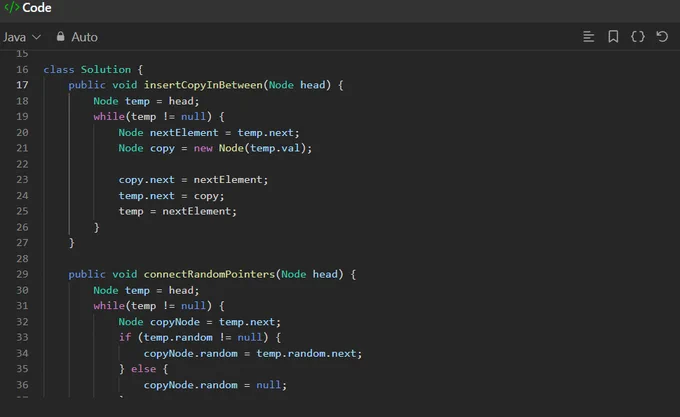Click '} else {' on line 35
The image size is (680, 417).
(x=143, y=369)
